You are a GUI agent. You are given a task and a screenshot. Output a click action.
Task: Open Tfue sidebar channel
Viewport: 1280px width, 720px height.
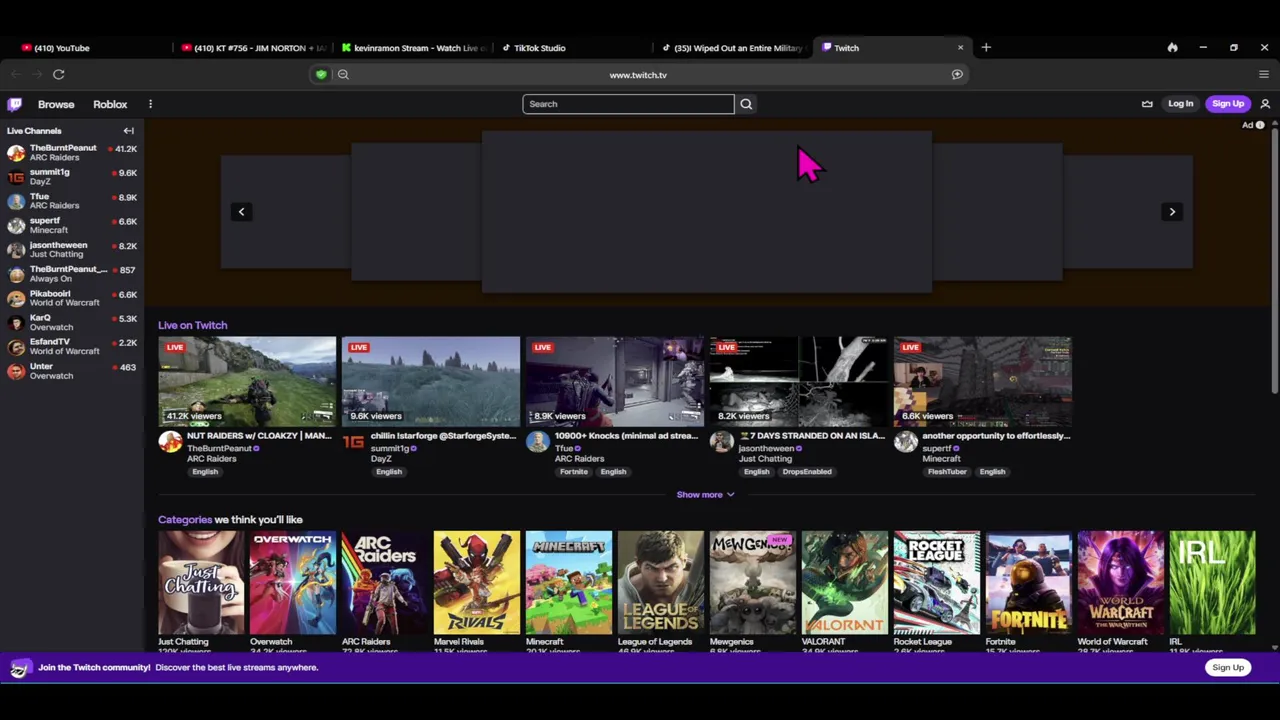tap(72, 201)
